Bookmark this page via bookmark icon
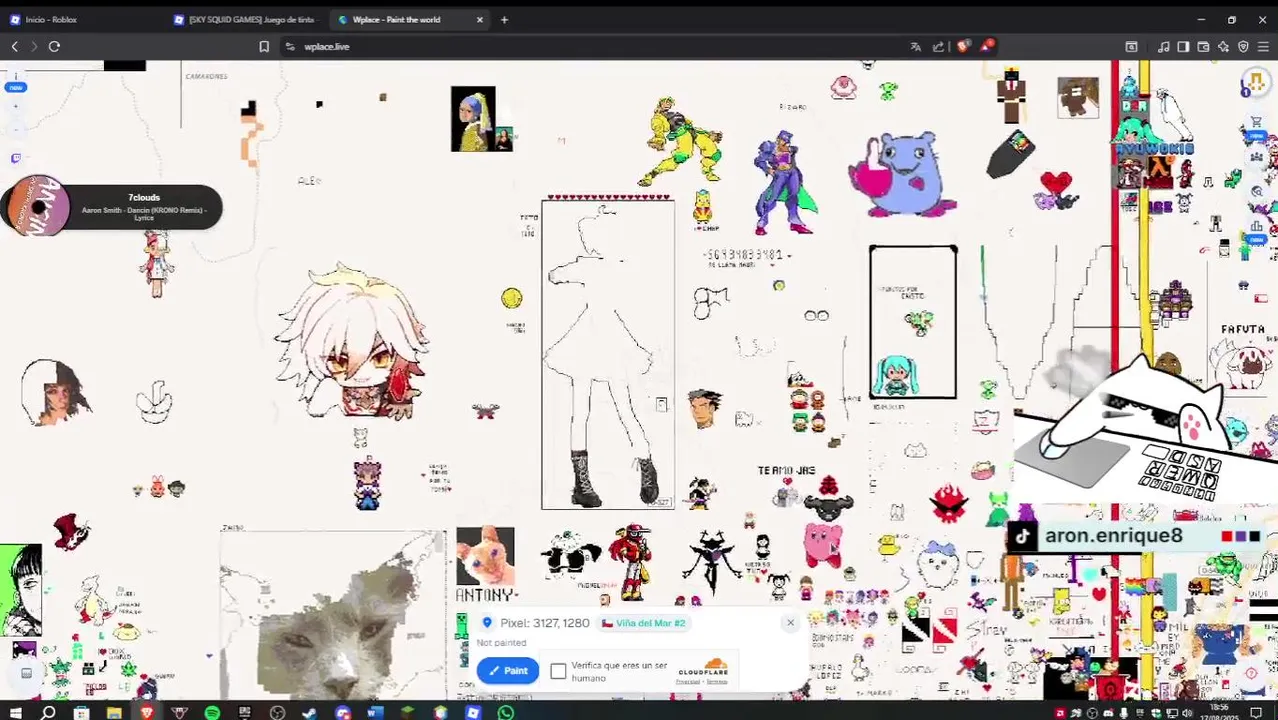 (x=264, y=46)
